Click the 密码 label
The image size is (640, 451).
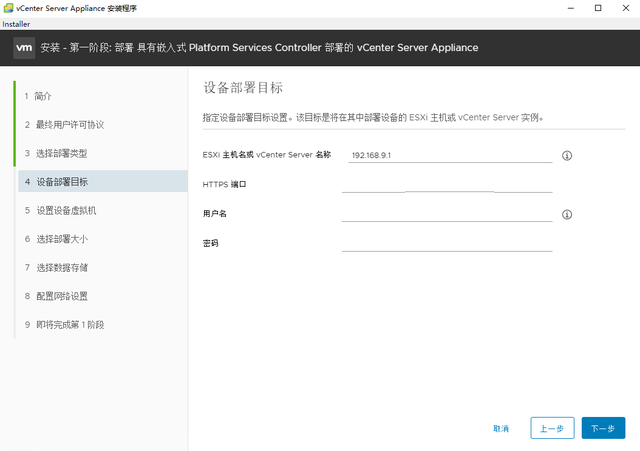click(210, 244)
